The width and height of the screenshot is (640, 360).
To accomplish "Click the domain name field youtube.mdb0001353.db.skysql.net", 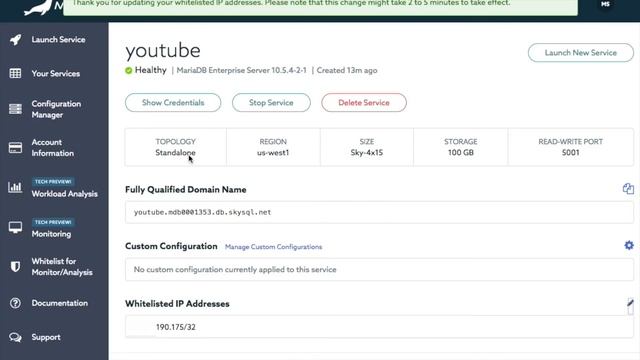I will 379,212.
